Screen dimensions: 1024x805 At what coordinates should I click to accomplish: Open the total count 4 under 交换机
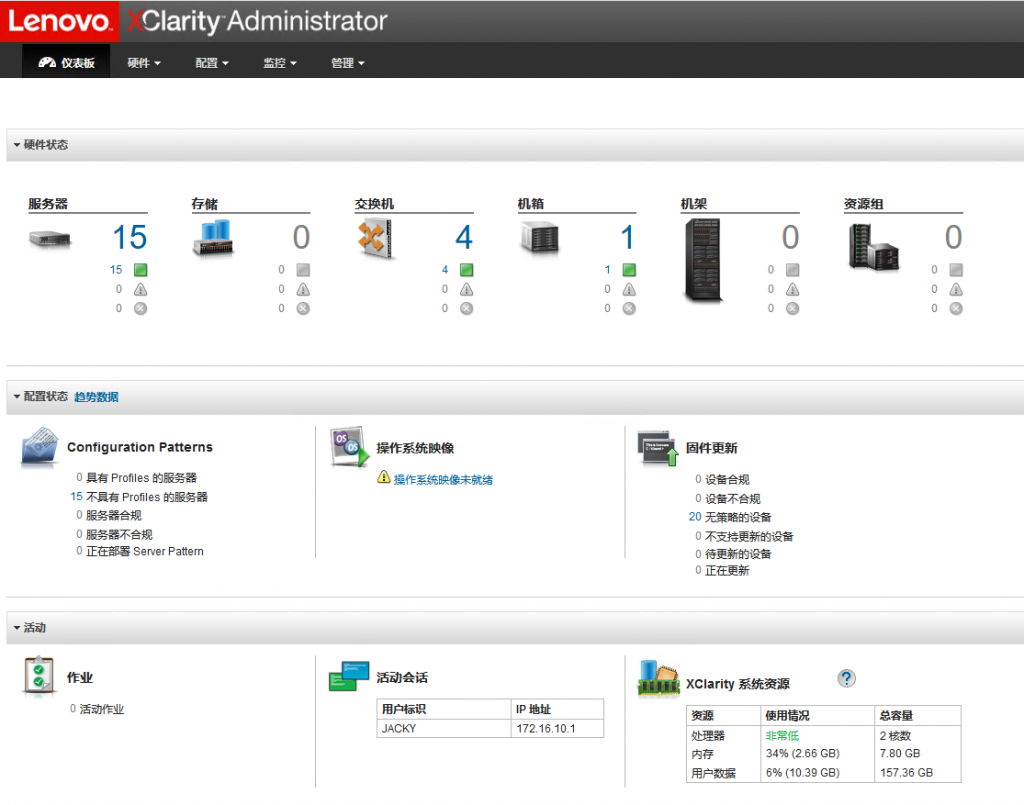[464, 237]
